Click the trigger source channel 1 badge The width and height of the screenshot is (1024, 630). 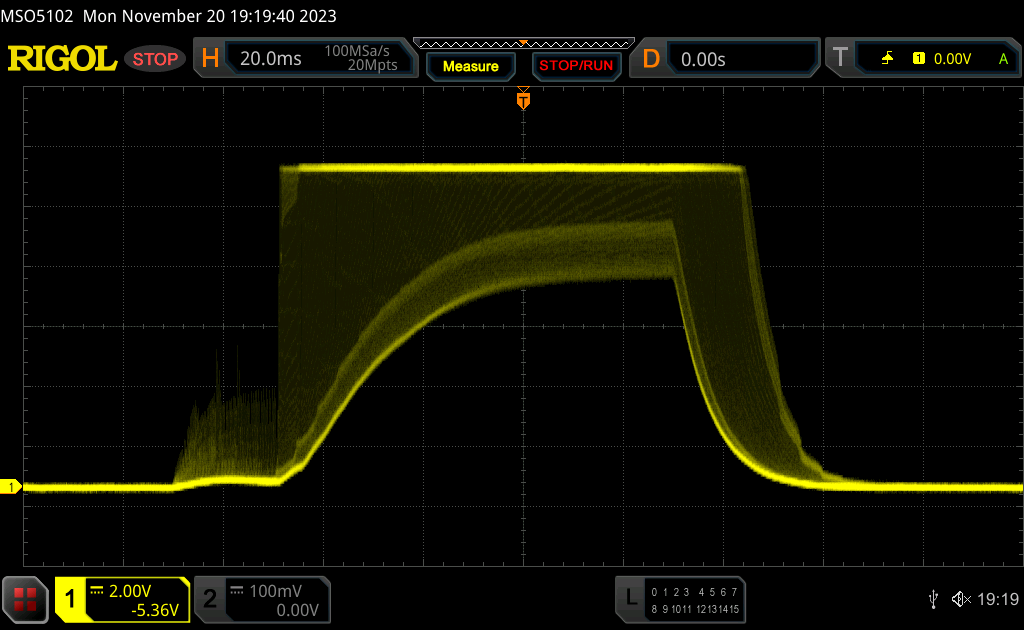(918, 59)
